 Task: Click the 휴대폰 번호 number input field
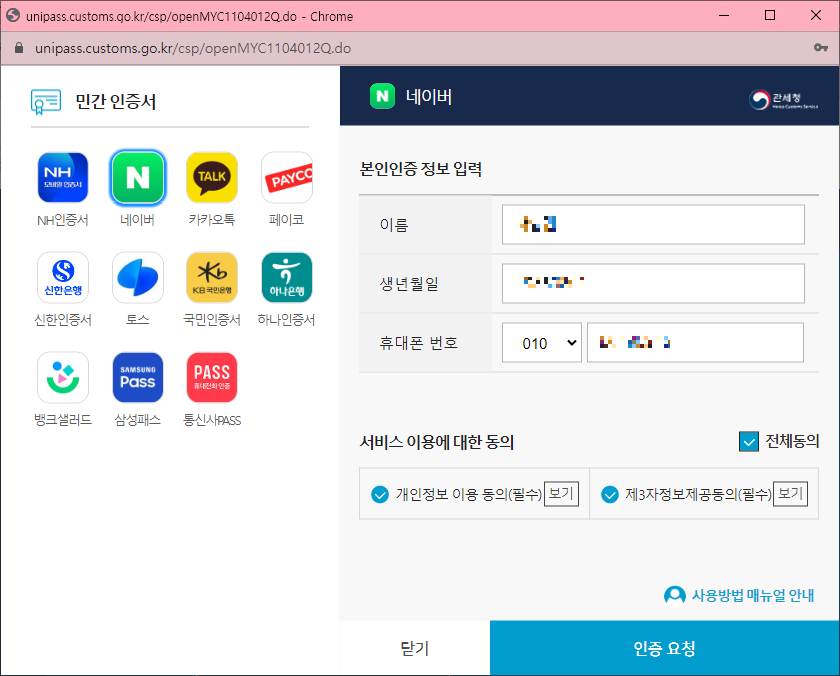coord(695,343)
